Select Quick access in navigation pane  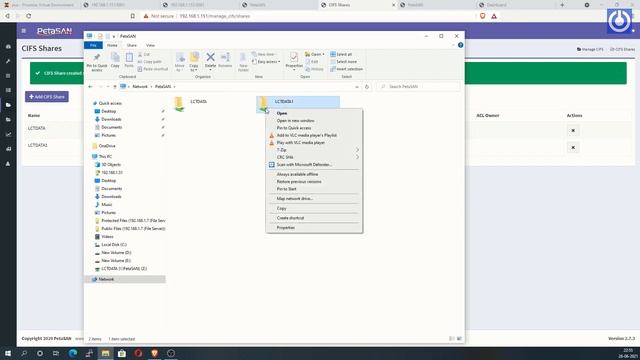[x=110, y=103]
